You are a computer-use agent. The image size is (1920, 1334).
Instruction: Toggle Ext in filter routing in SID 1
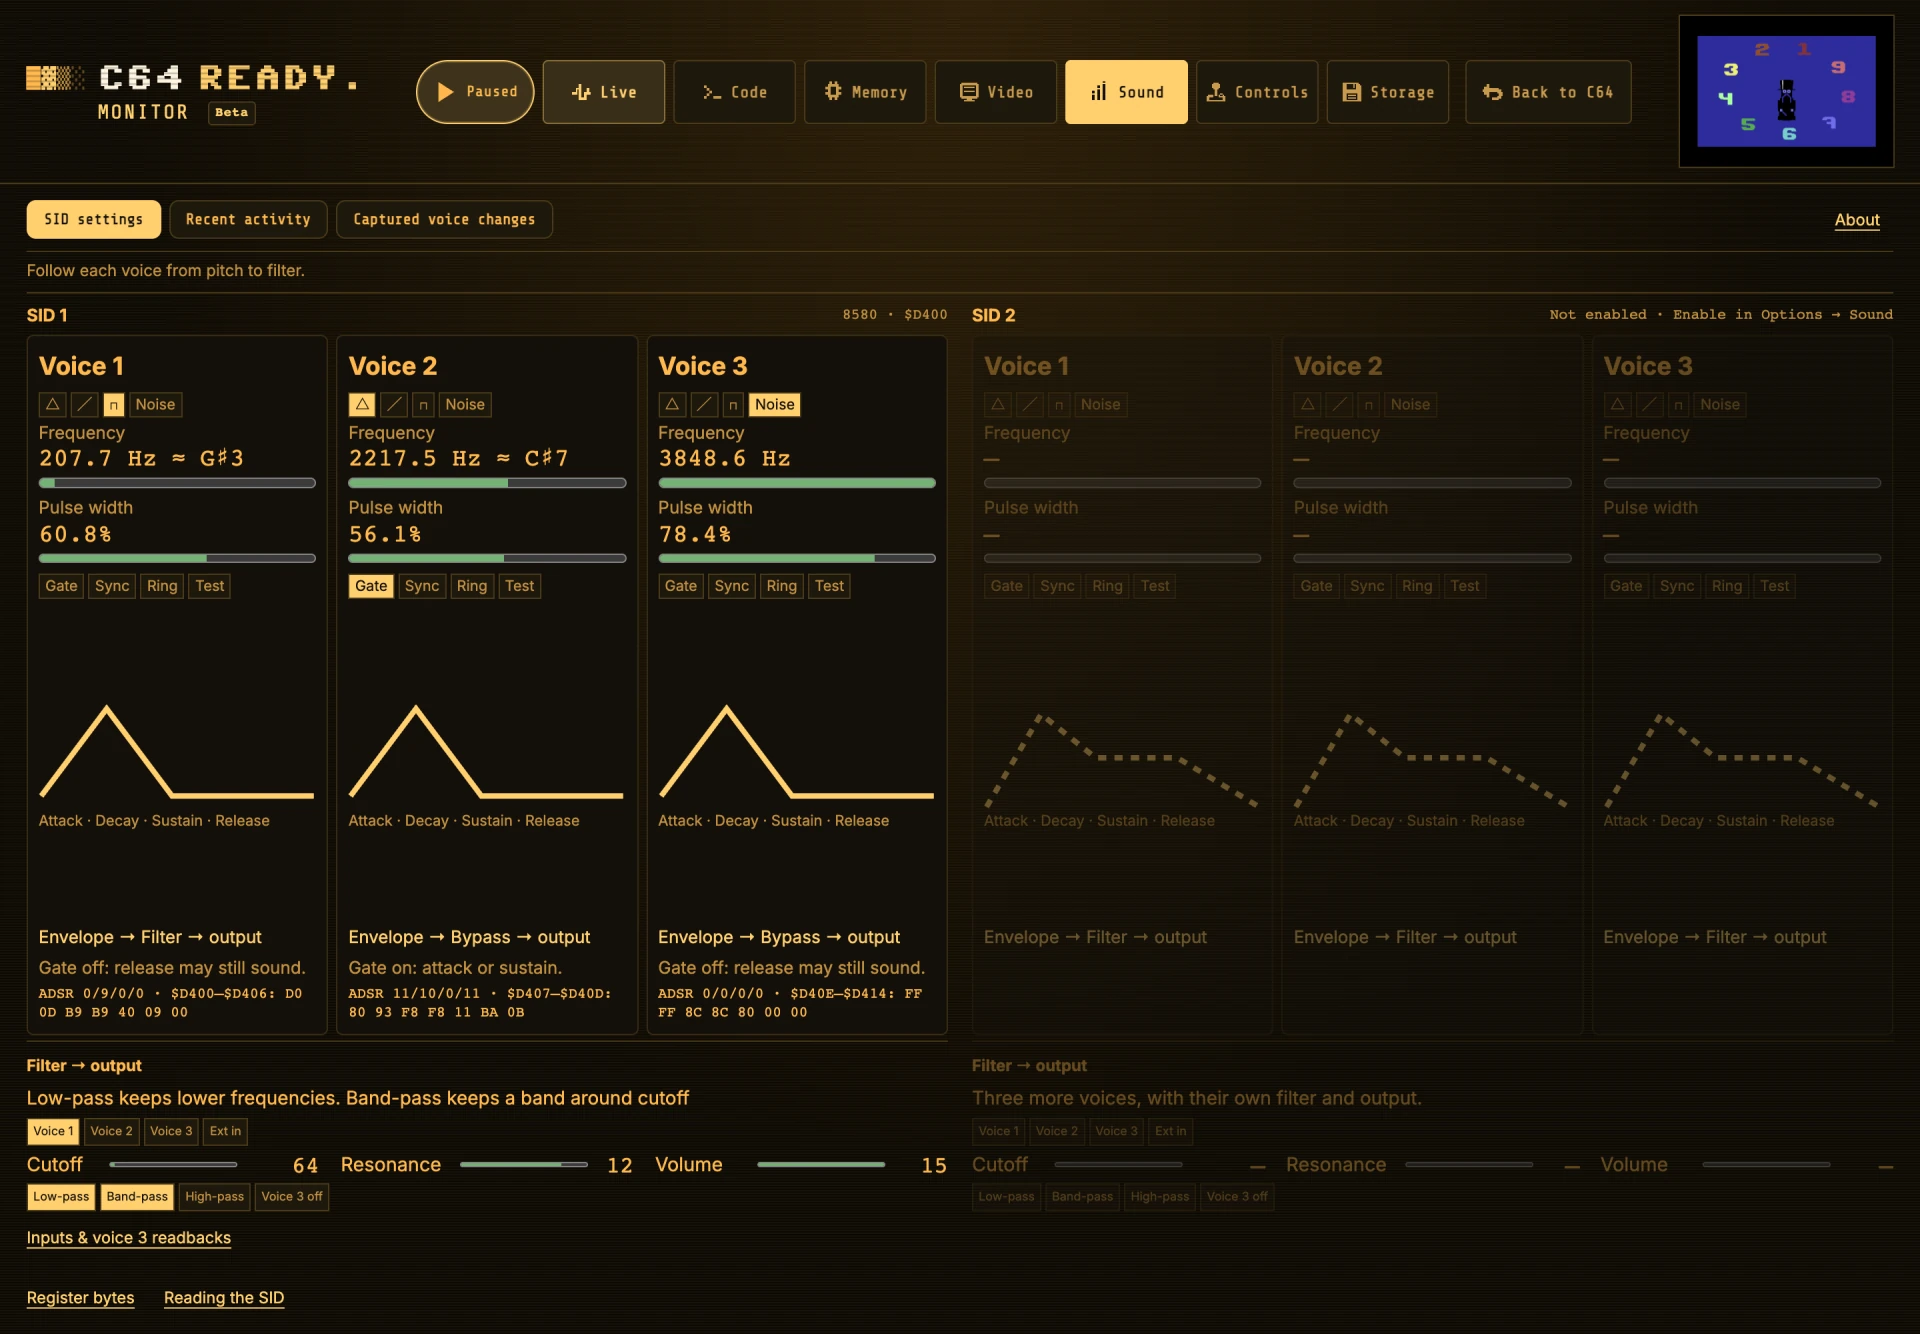[x=225, y=1131]
